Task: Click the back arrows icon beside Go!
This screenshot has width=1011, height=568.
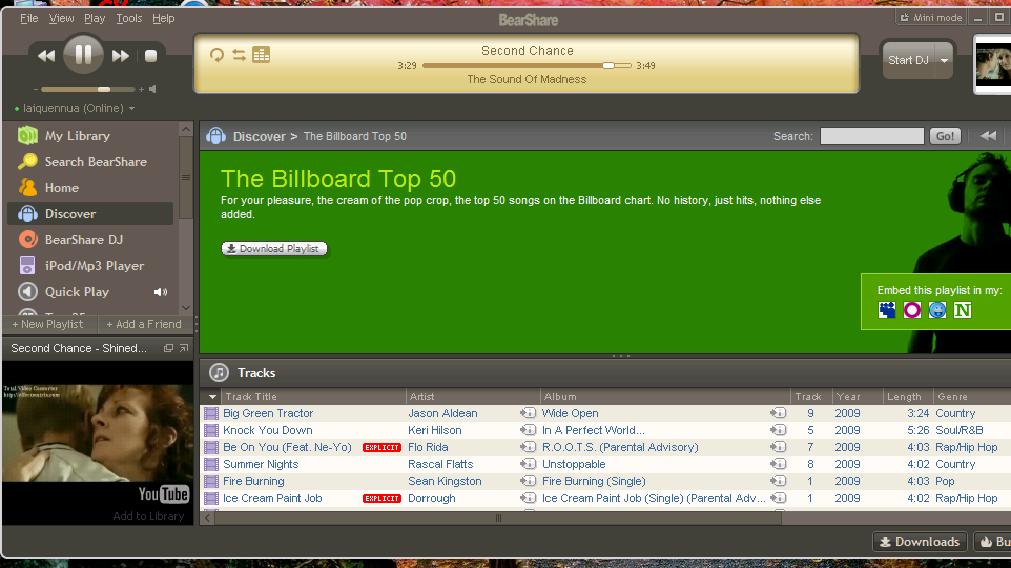Action: click(x=988, y=135)
